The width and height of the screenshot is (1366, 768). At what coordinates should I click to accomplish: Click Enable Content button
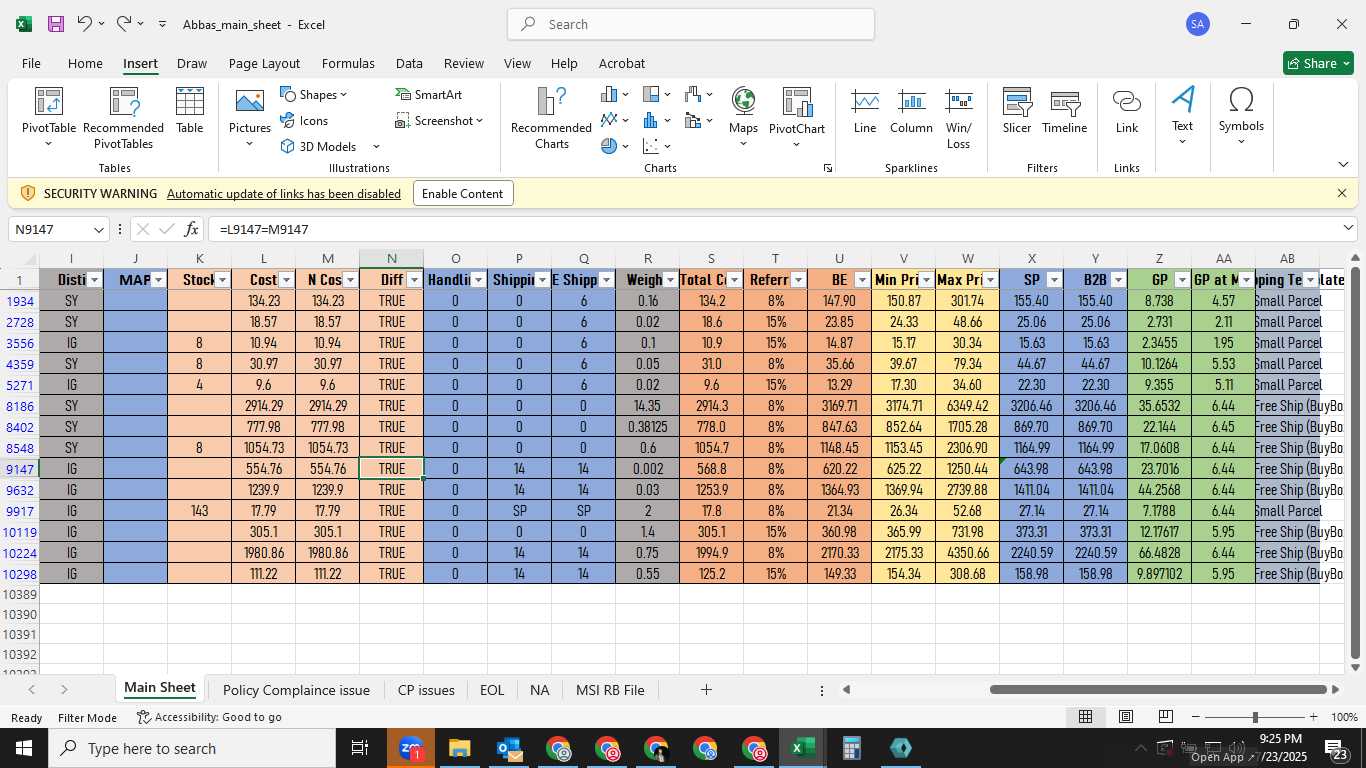coord(463,193)
